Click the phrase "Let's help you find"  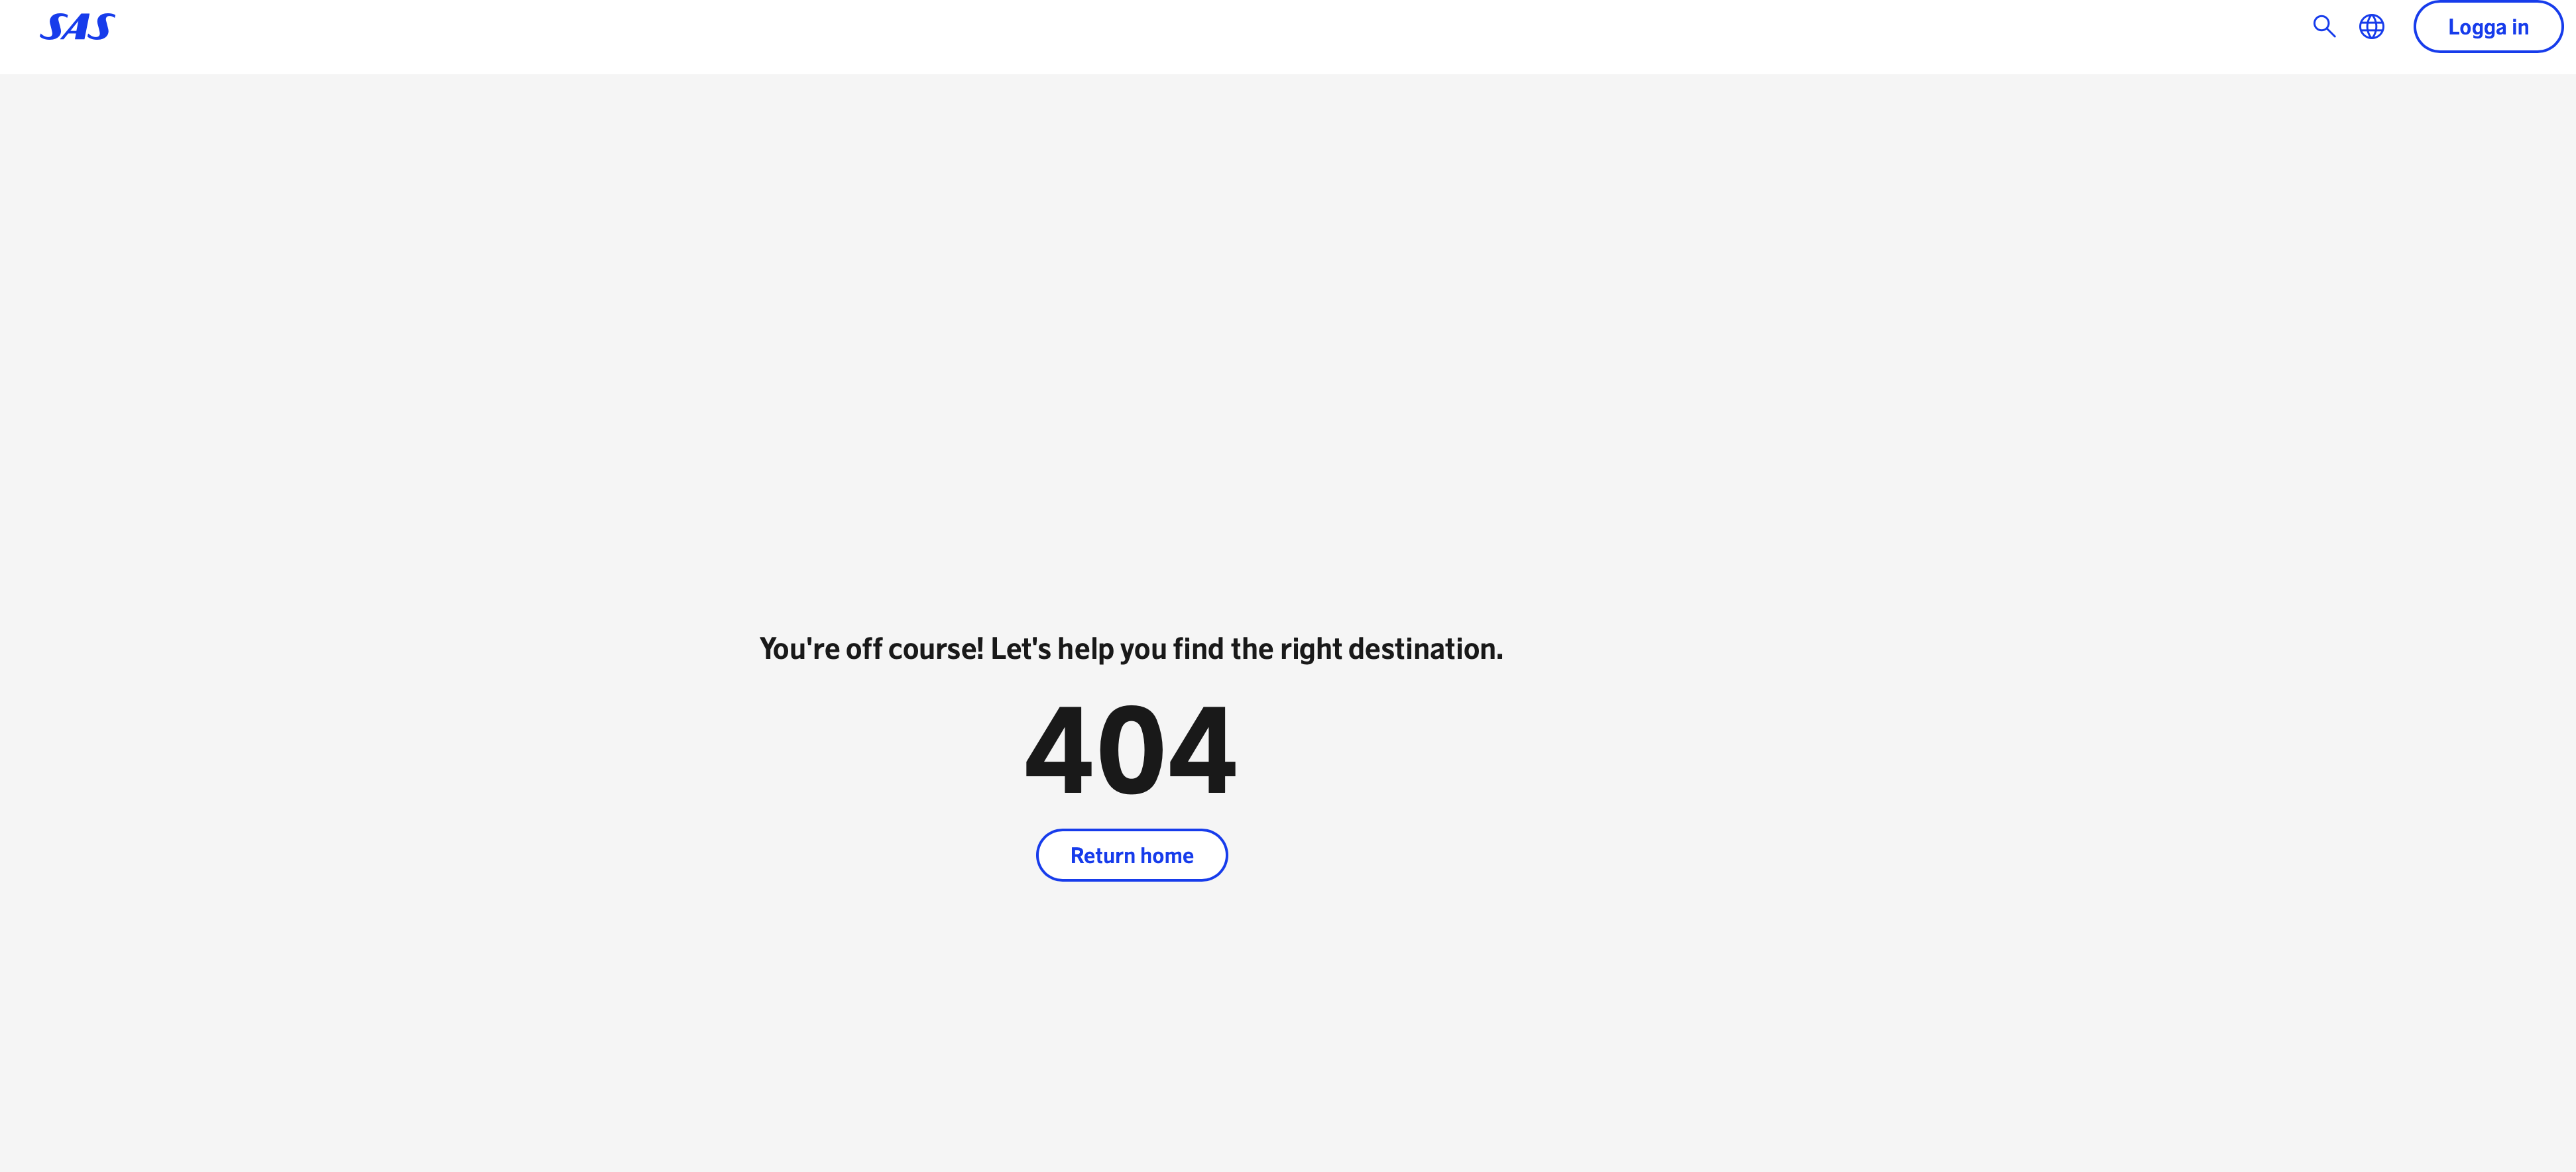[1107, 649]
